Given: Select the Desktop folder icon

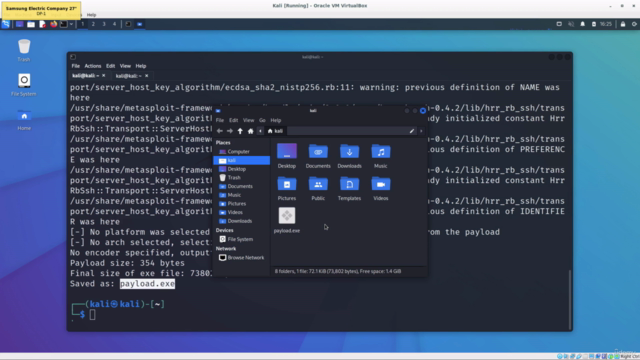Looking at the screenshot, I should click(x=287, y=156).
